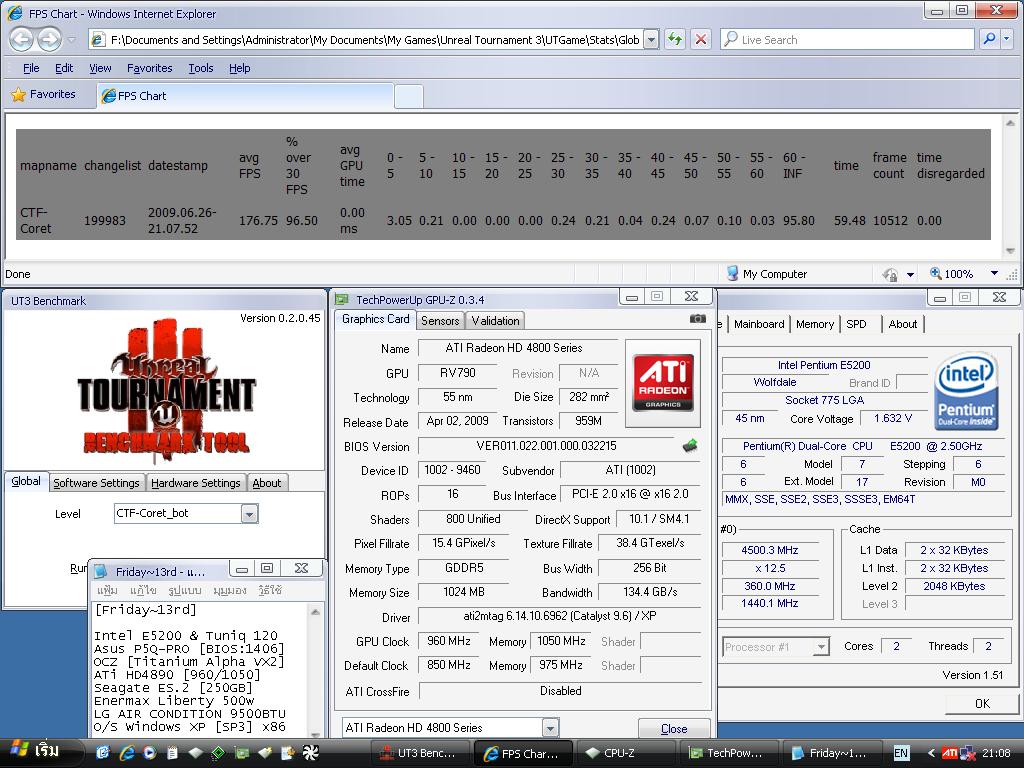
Task: Click the Live Search magnifier button
Action: tap(989, 39)
